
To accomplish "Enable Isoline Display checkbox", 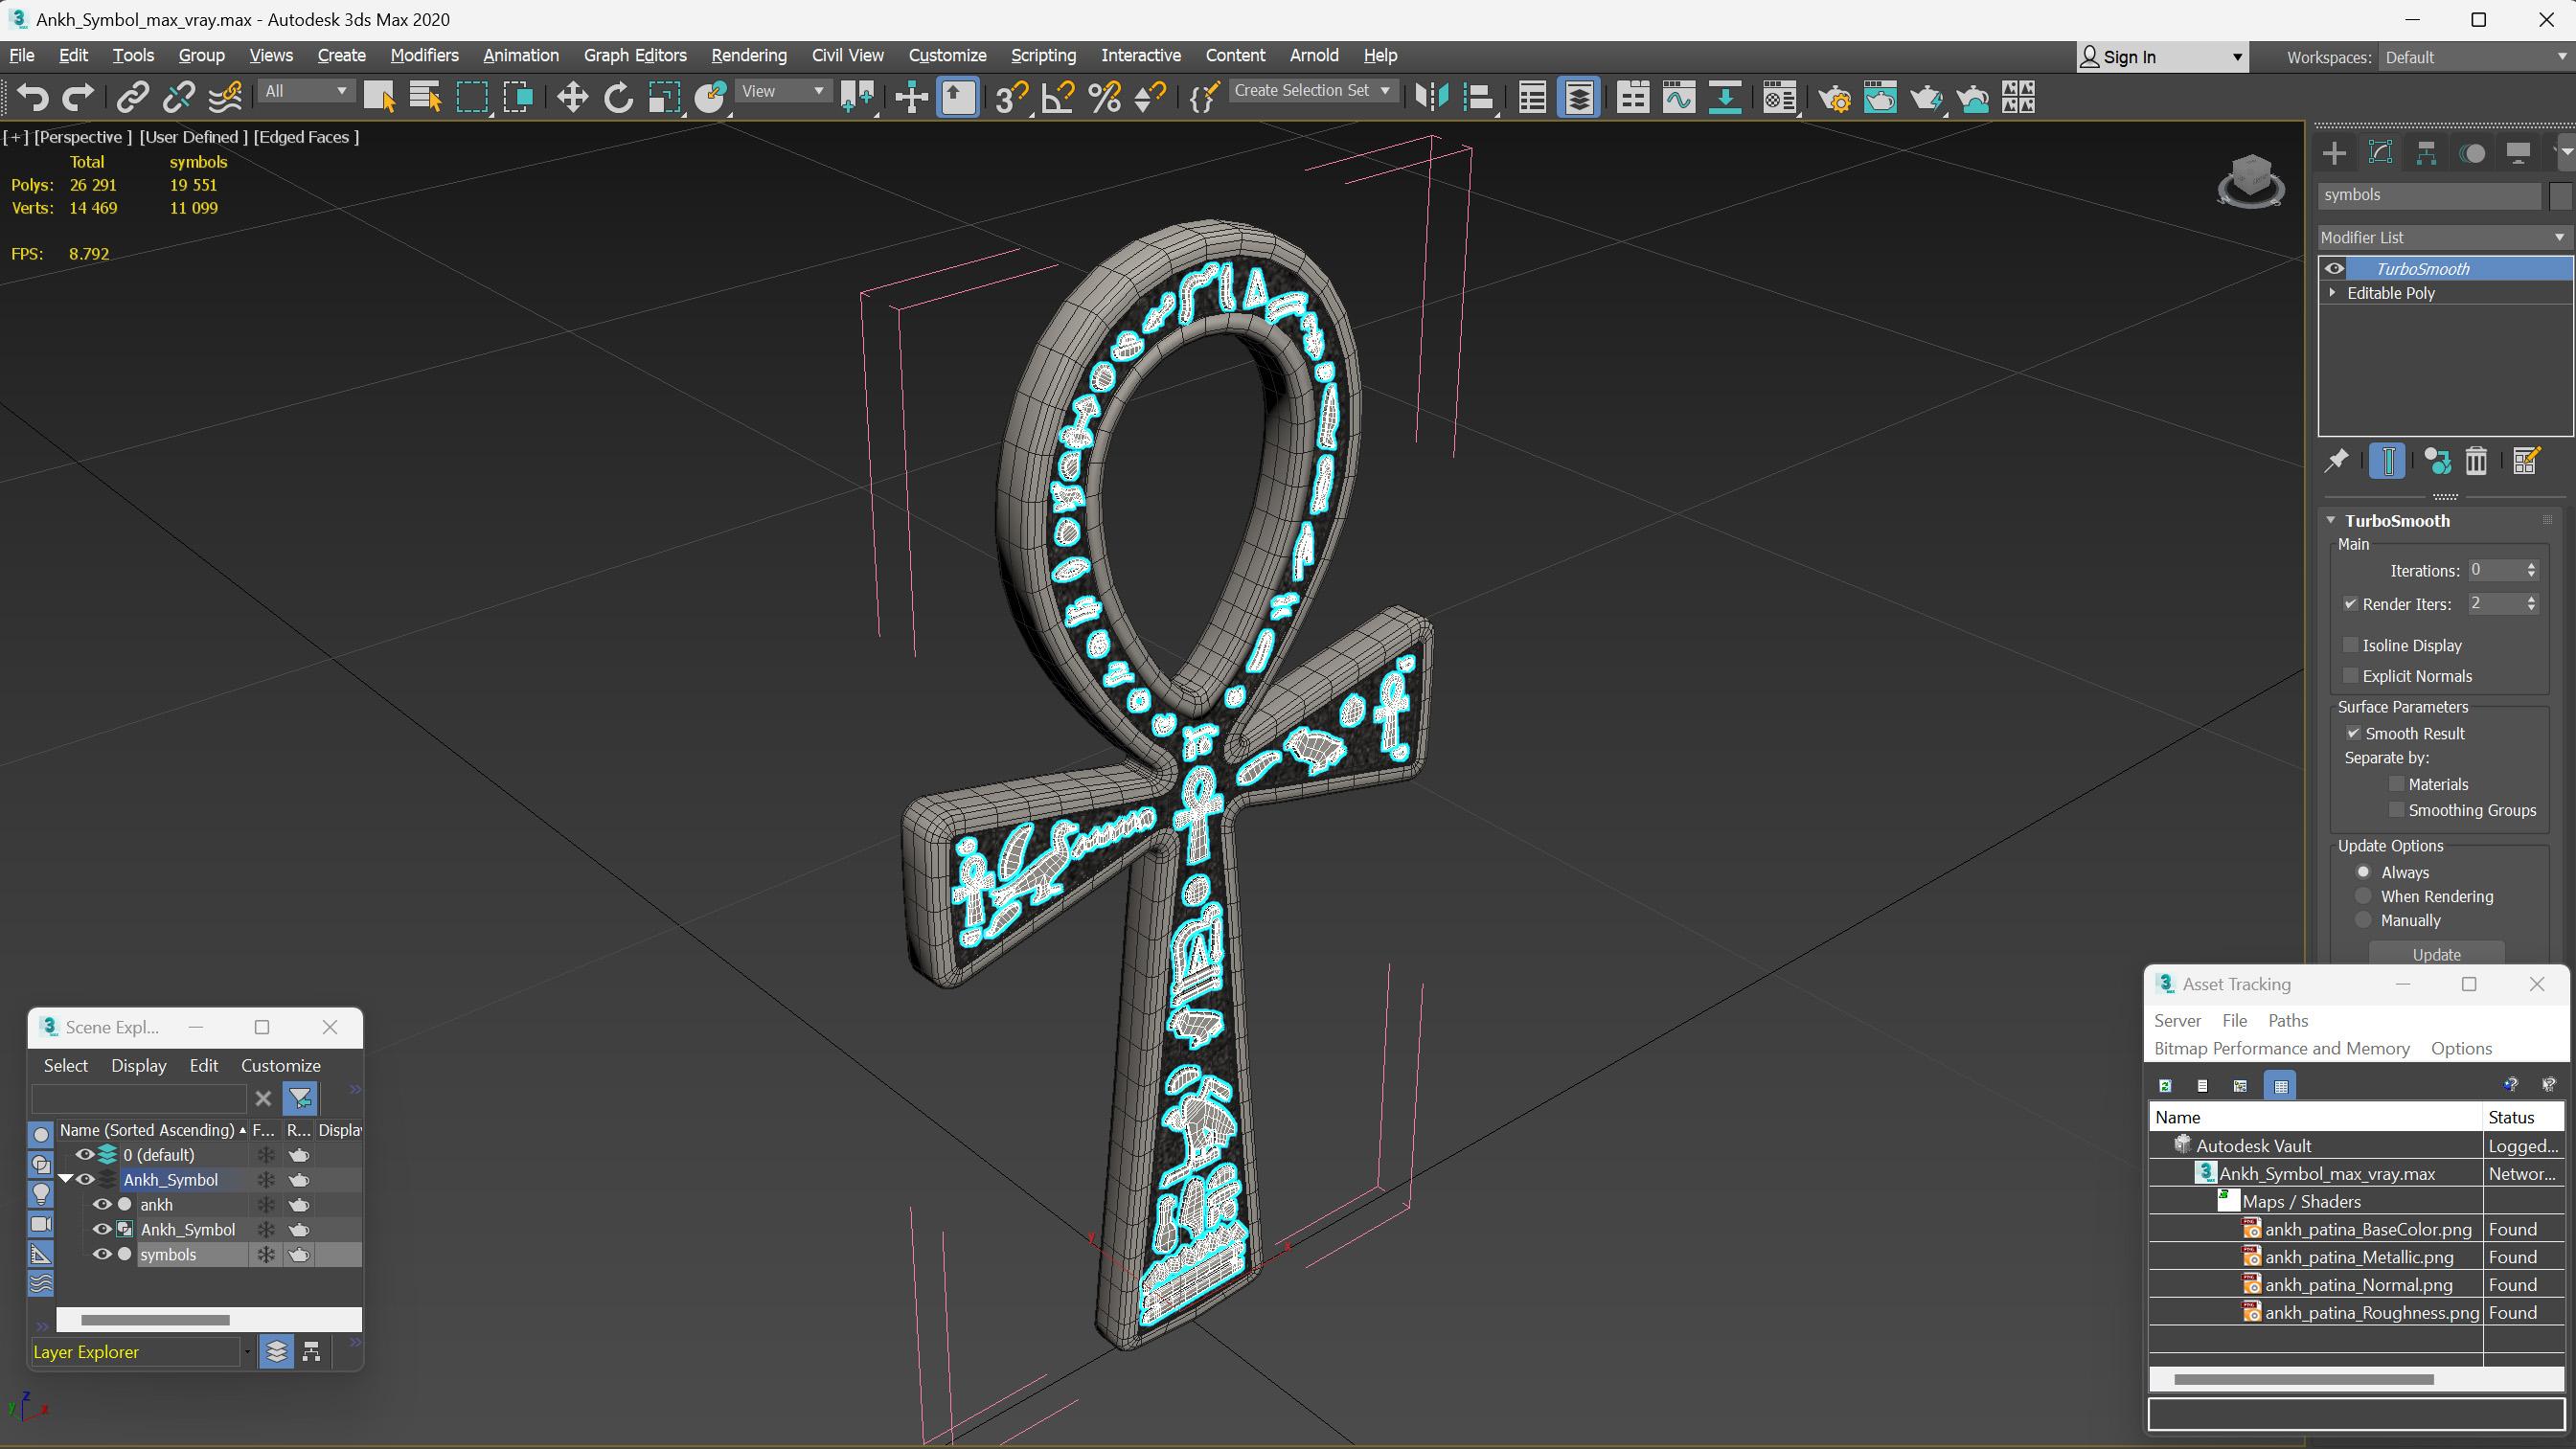I will tap(2351, 645).
